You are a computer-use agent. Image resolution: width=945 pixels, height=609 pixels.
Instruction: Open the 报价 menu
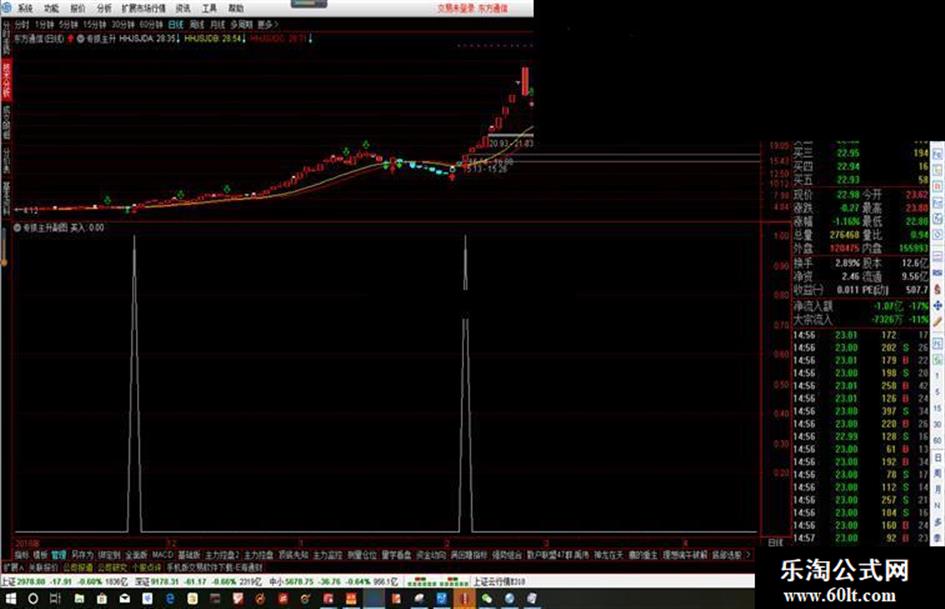[78, 8]
